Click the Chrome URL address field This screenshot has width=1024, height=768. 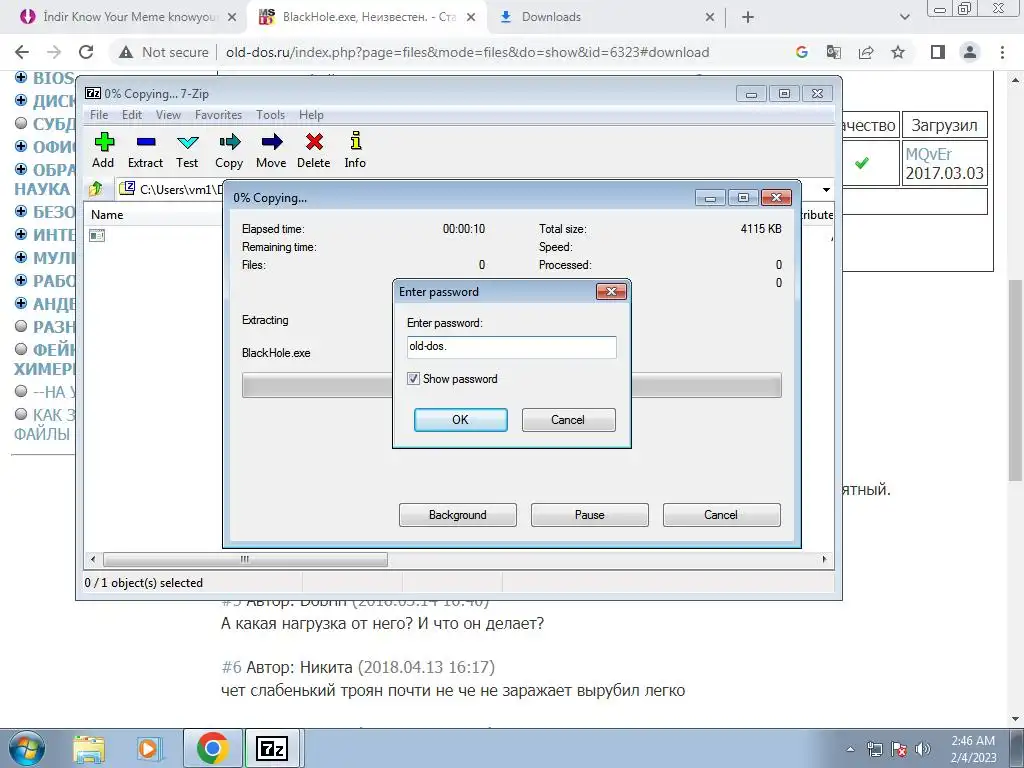point(468,52)
